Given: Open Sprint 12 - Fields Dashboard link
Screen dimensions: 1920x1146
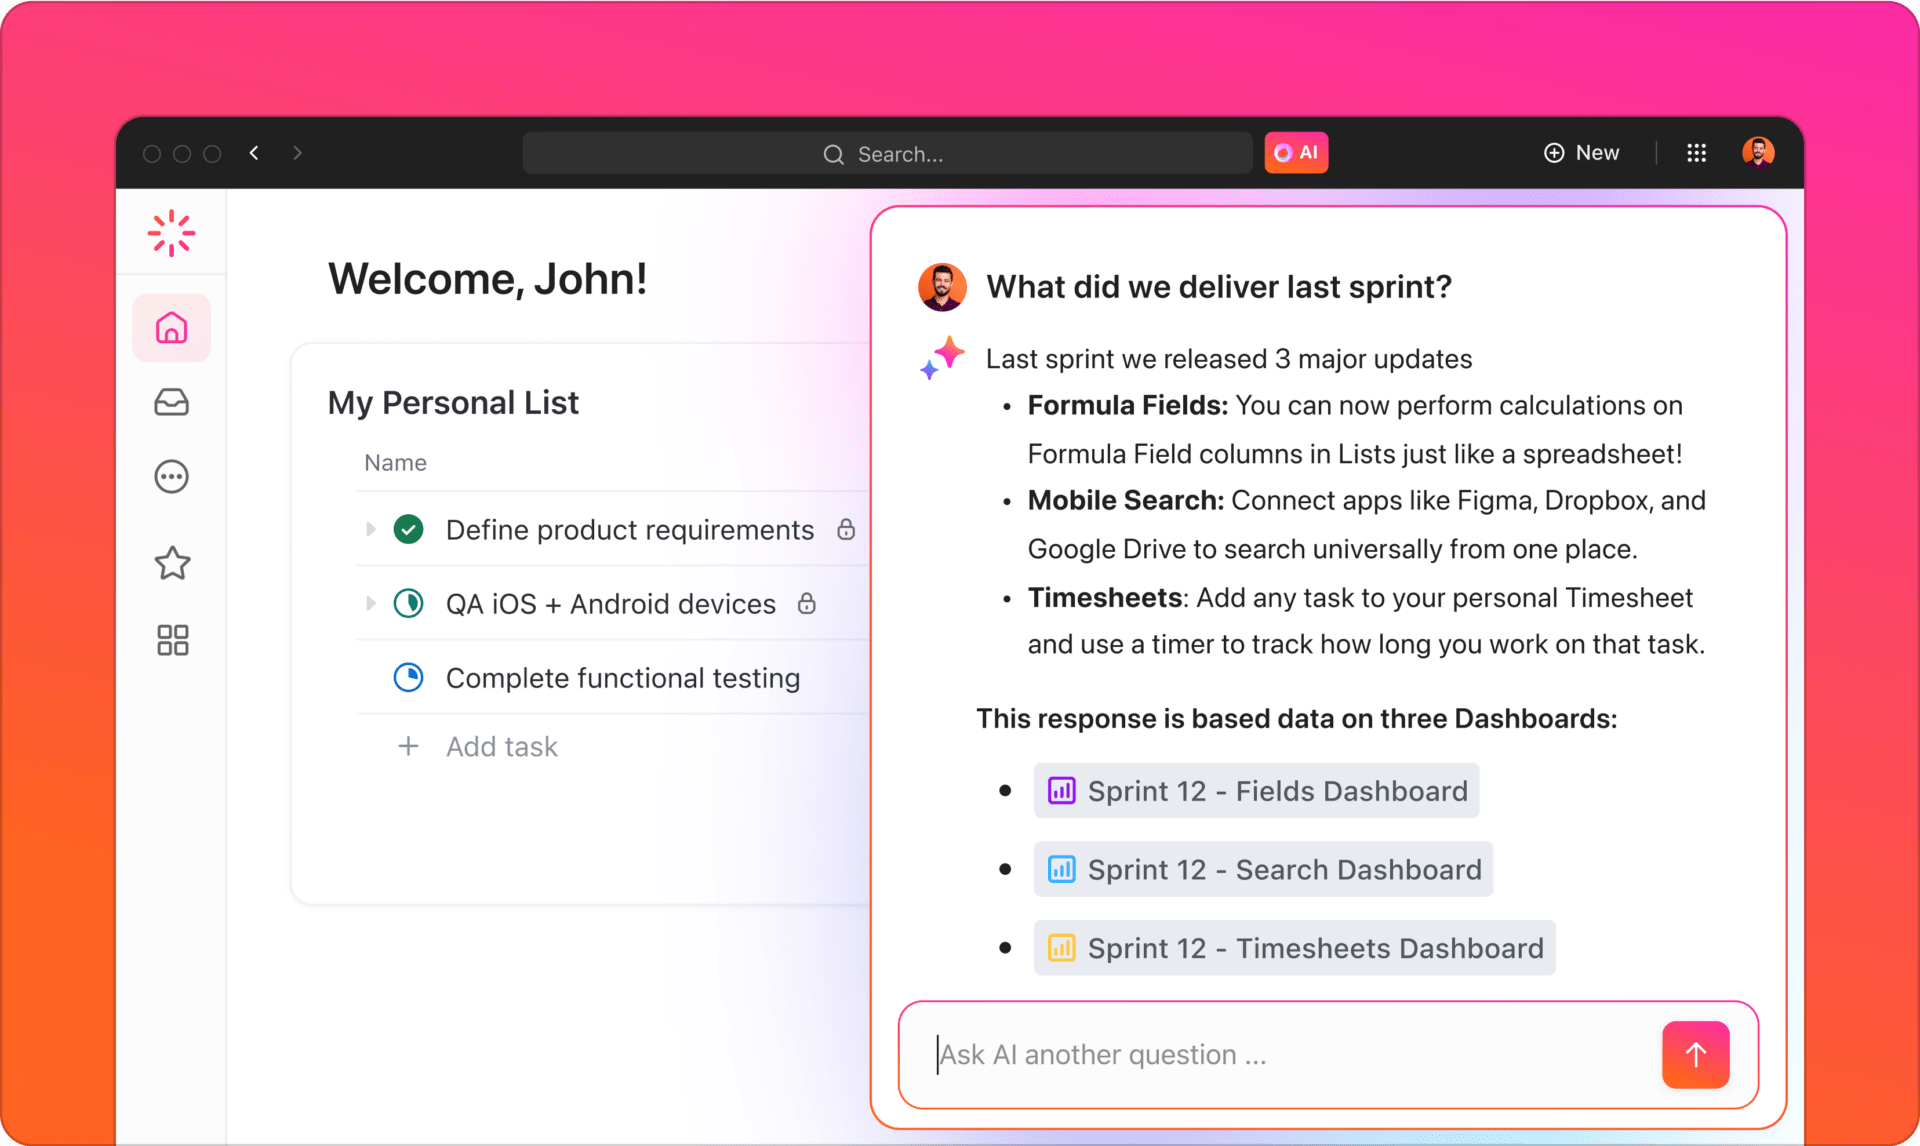Looking at the screenshot, I should pyautogui.click(x=1256, y=791).
